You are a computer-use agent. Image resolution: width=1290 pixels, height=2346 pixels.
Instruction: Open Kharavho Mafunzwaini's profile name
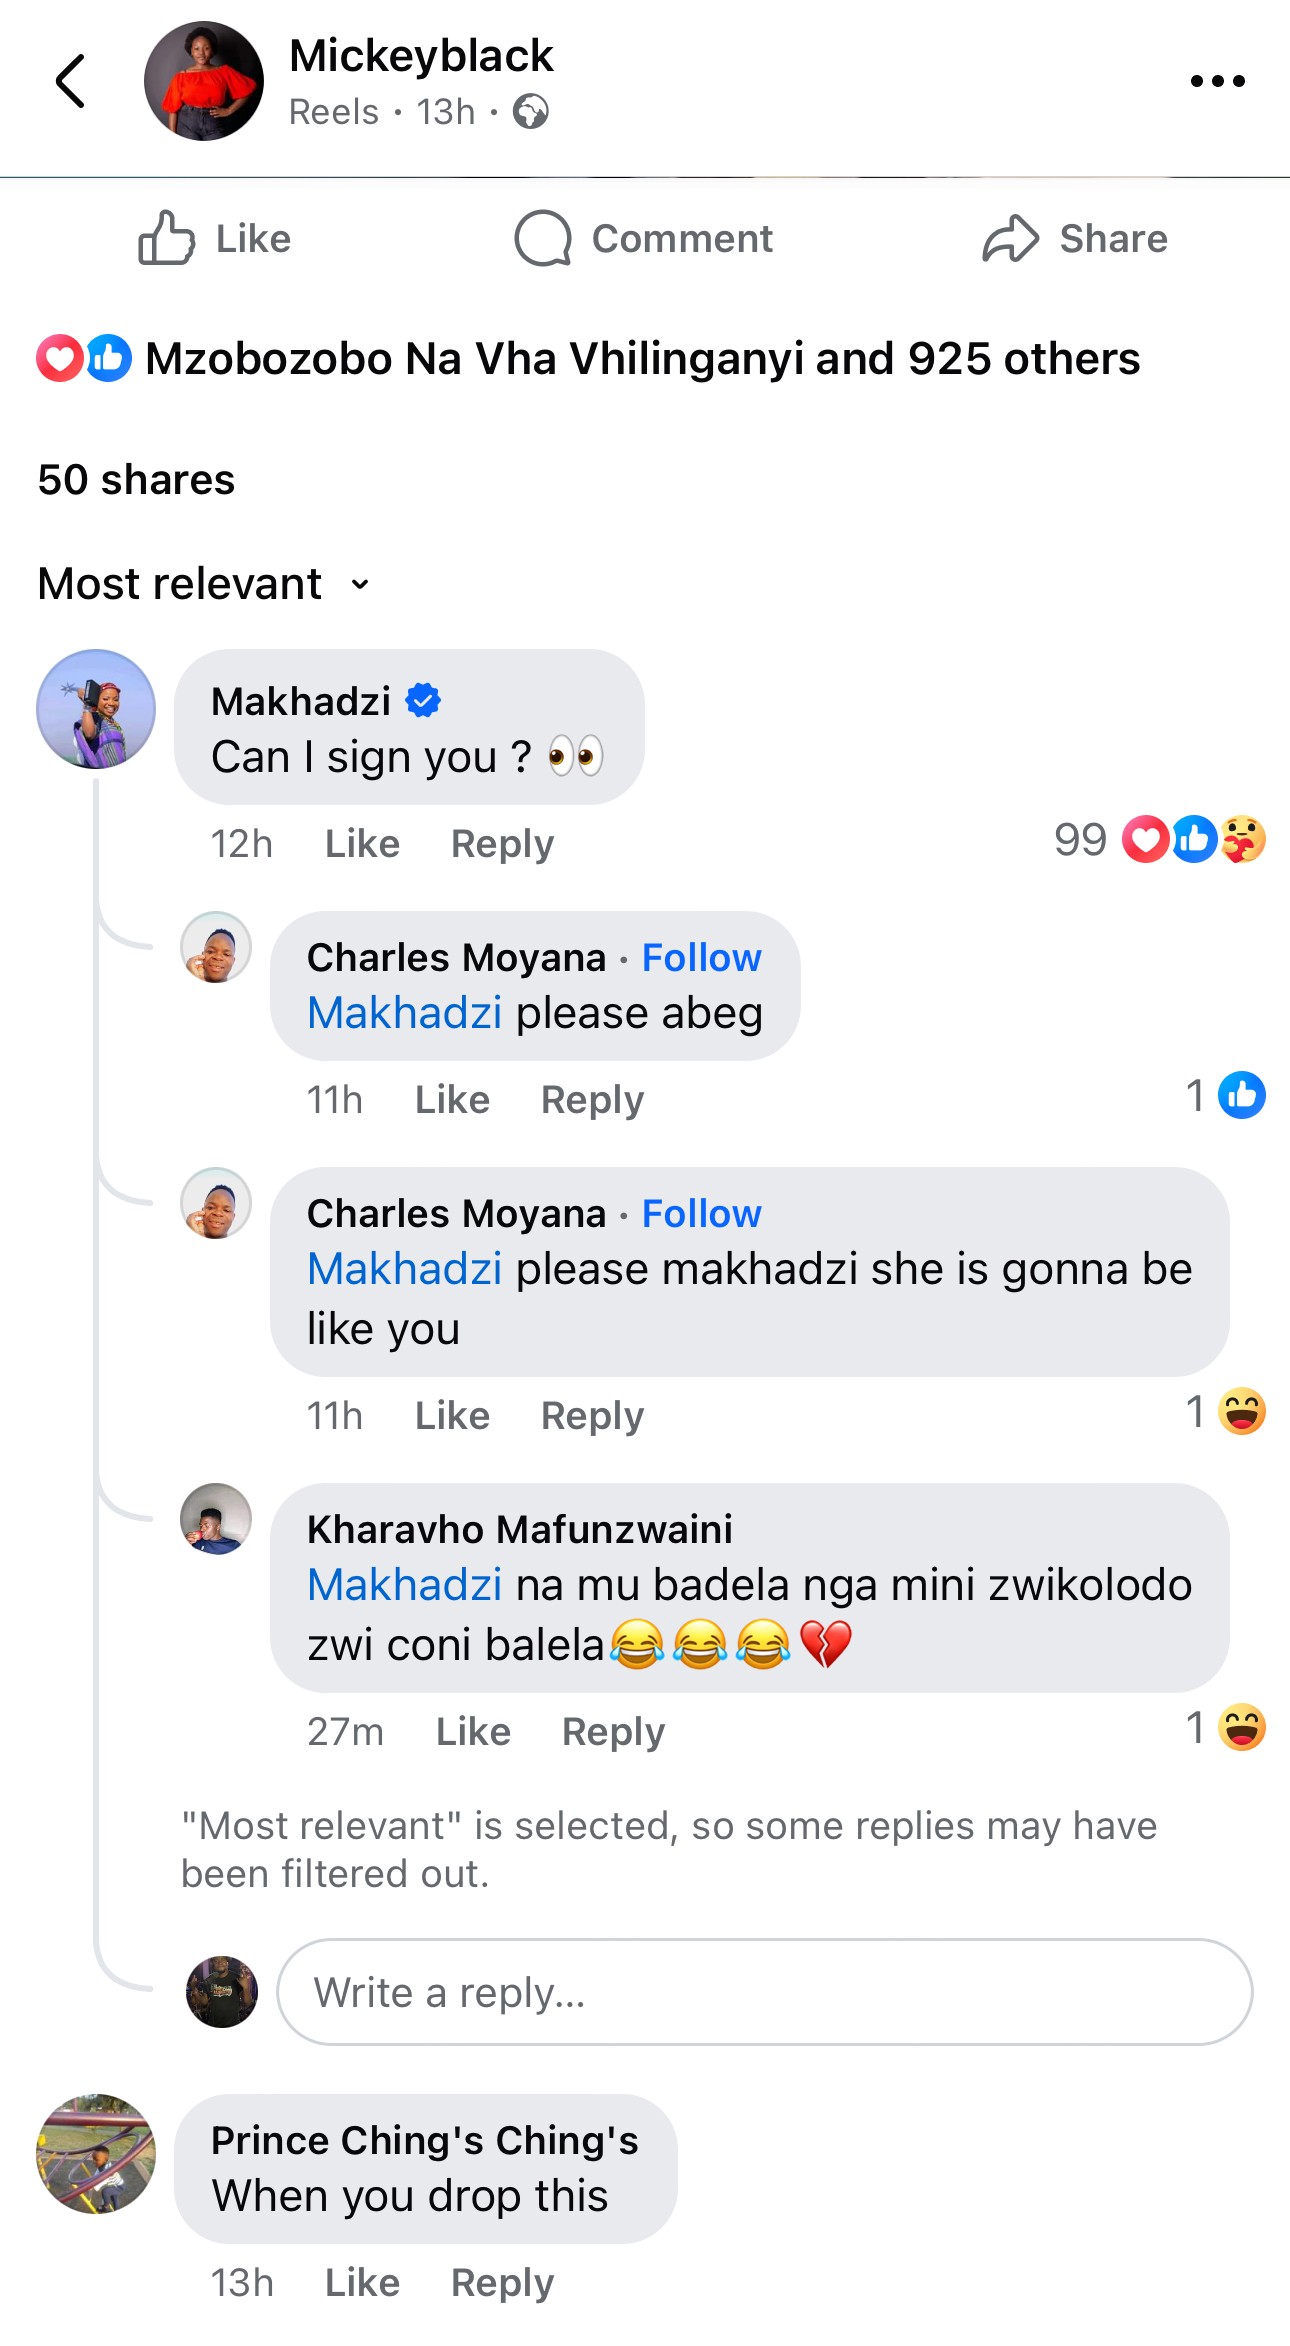(x=519, y=1529)
